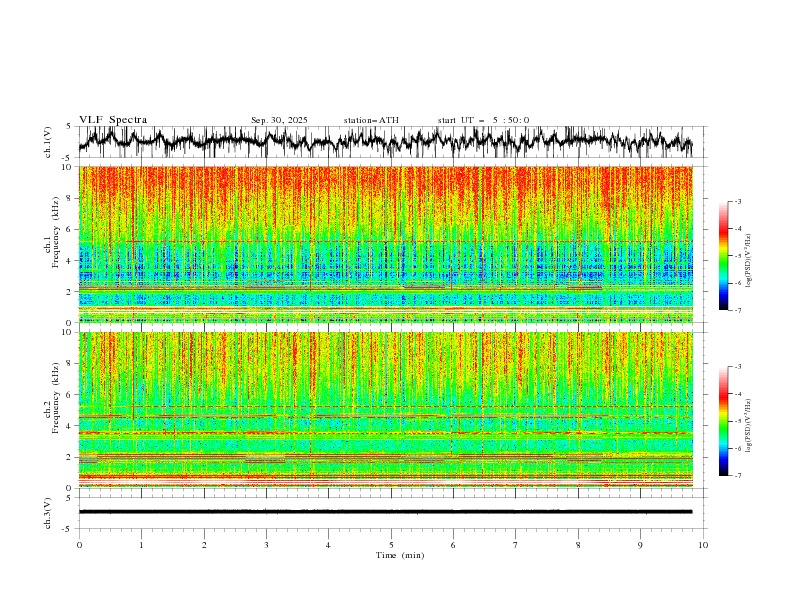
Task: Click the "7" tick on the time axis
Action: (516, 545)
